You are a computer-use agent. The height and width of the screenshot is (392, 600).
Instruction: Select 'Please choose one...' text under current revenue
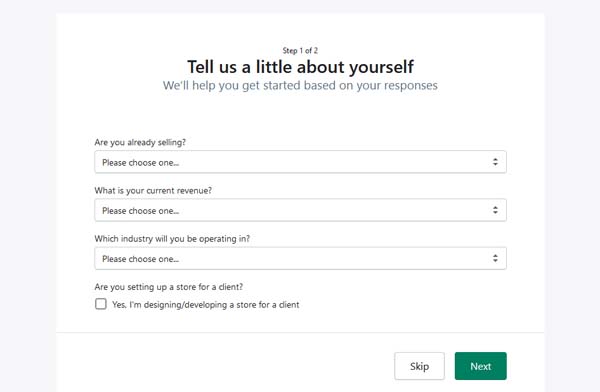click(140, 211)
